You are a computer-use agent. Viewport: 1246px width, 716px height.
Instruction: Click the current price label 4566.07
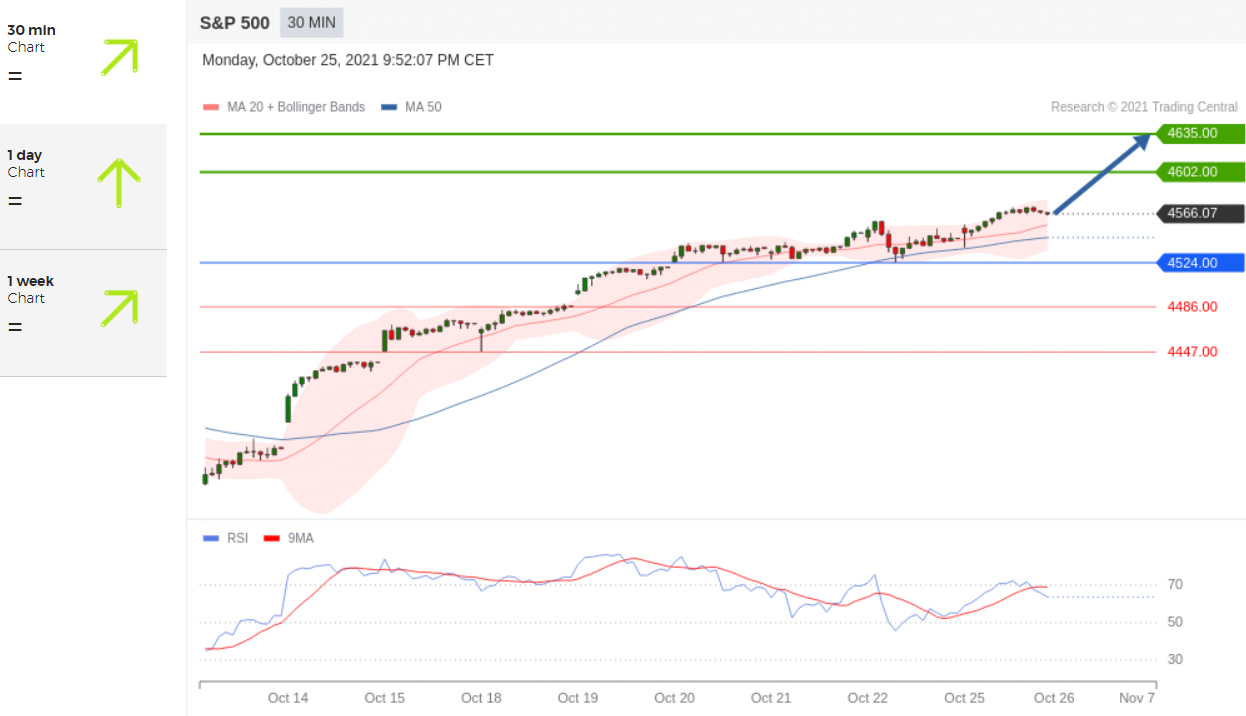(x=1200, y=213)
